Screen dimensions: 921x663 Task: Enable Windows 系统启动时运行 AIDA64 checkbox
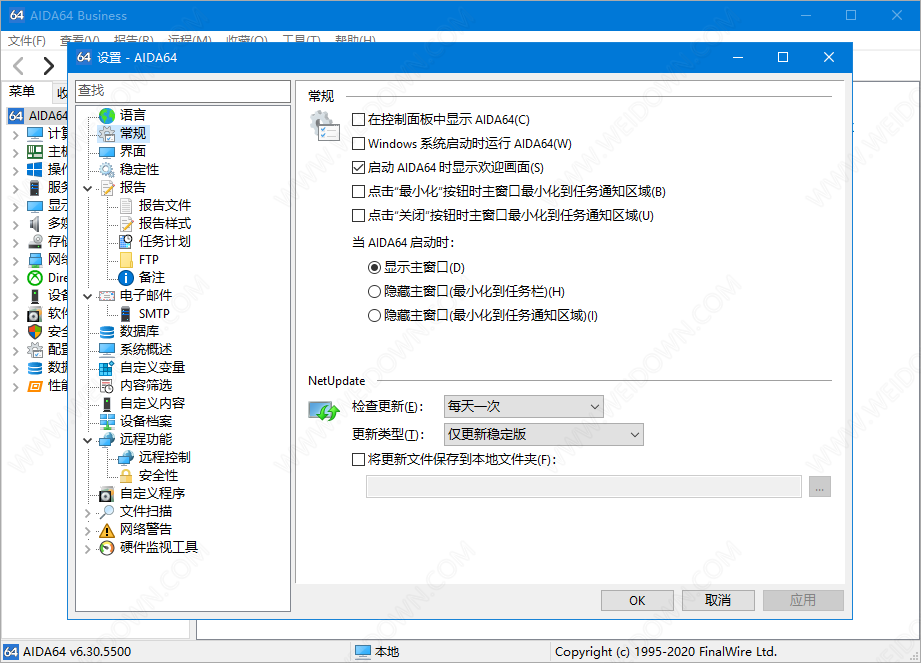358,144
